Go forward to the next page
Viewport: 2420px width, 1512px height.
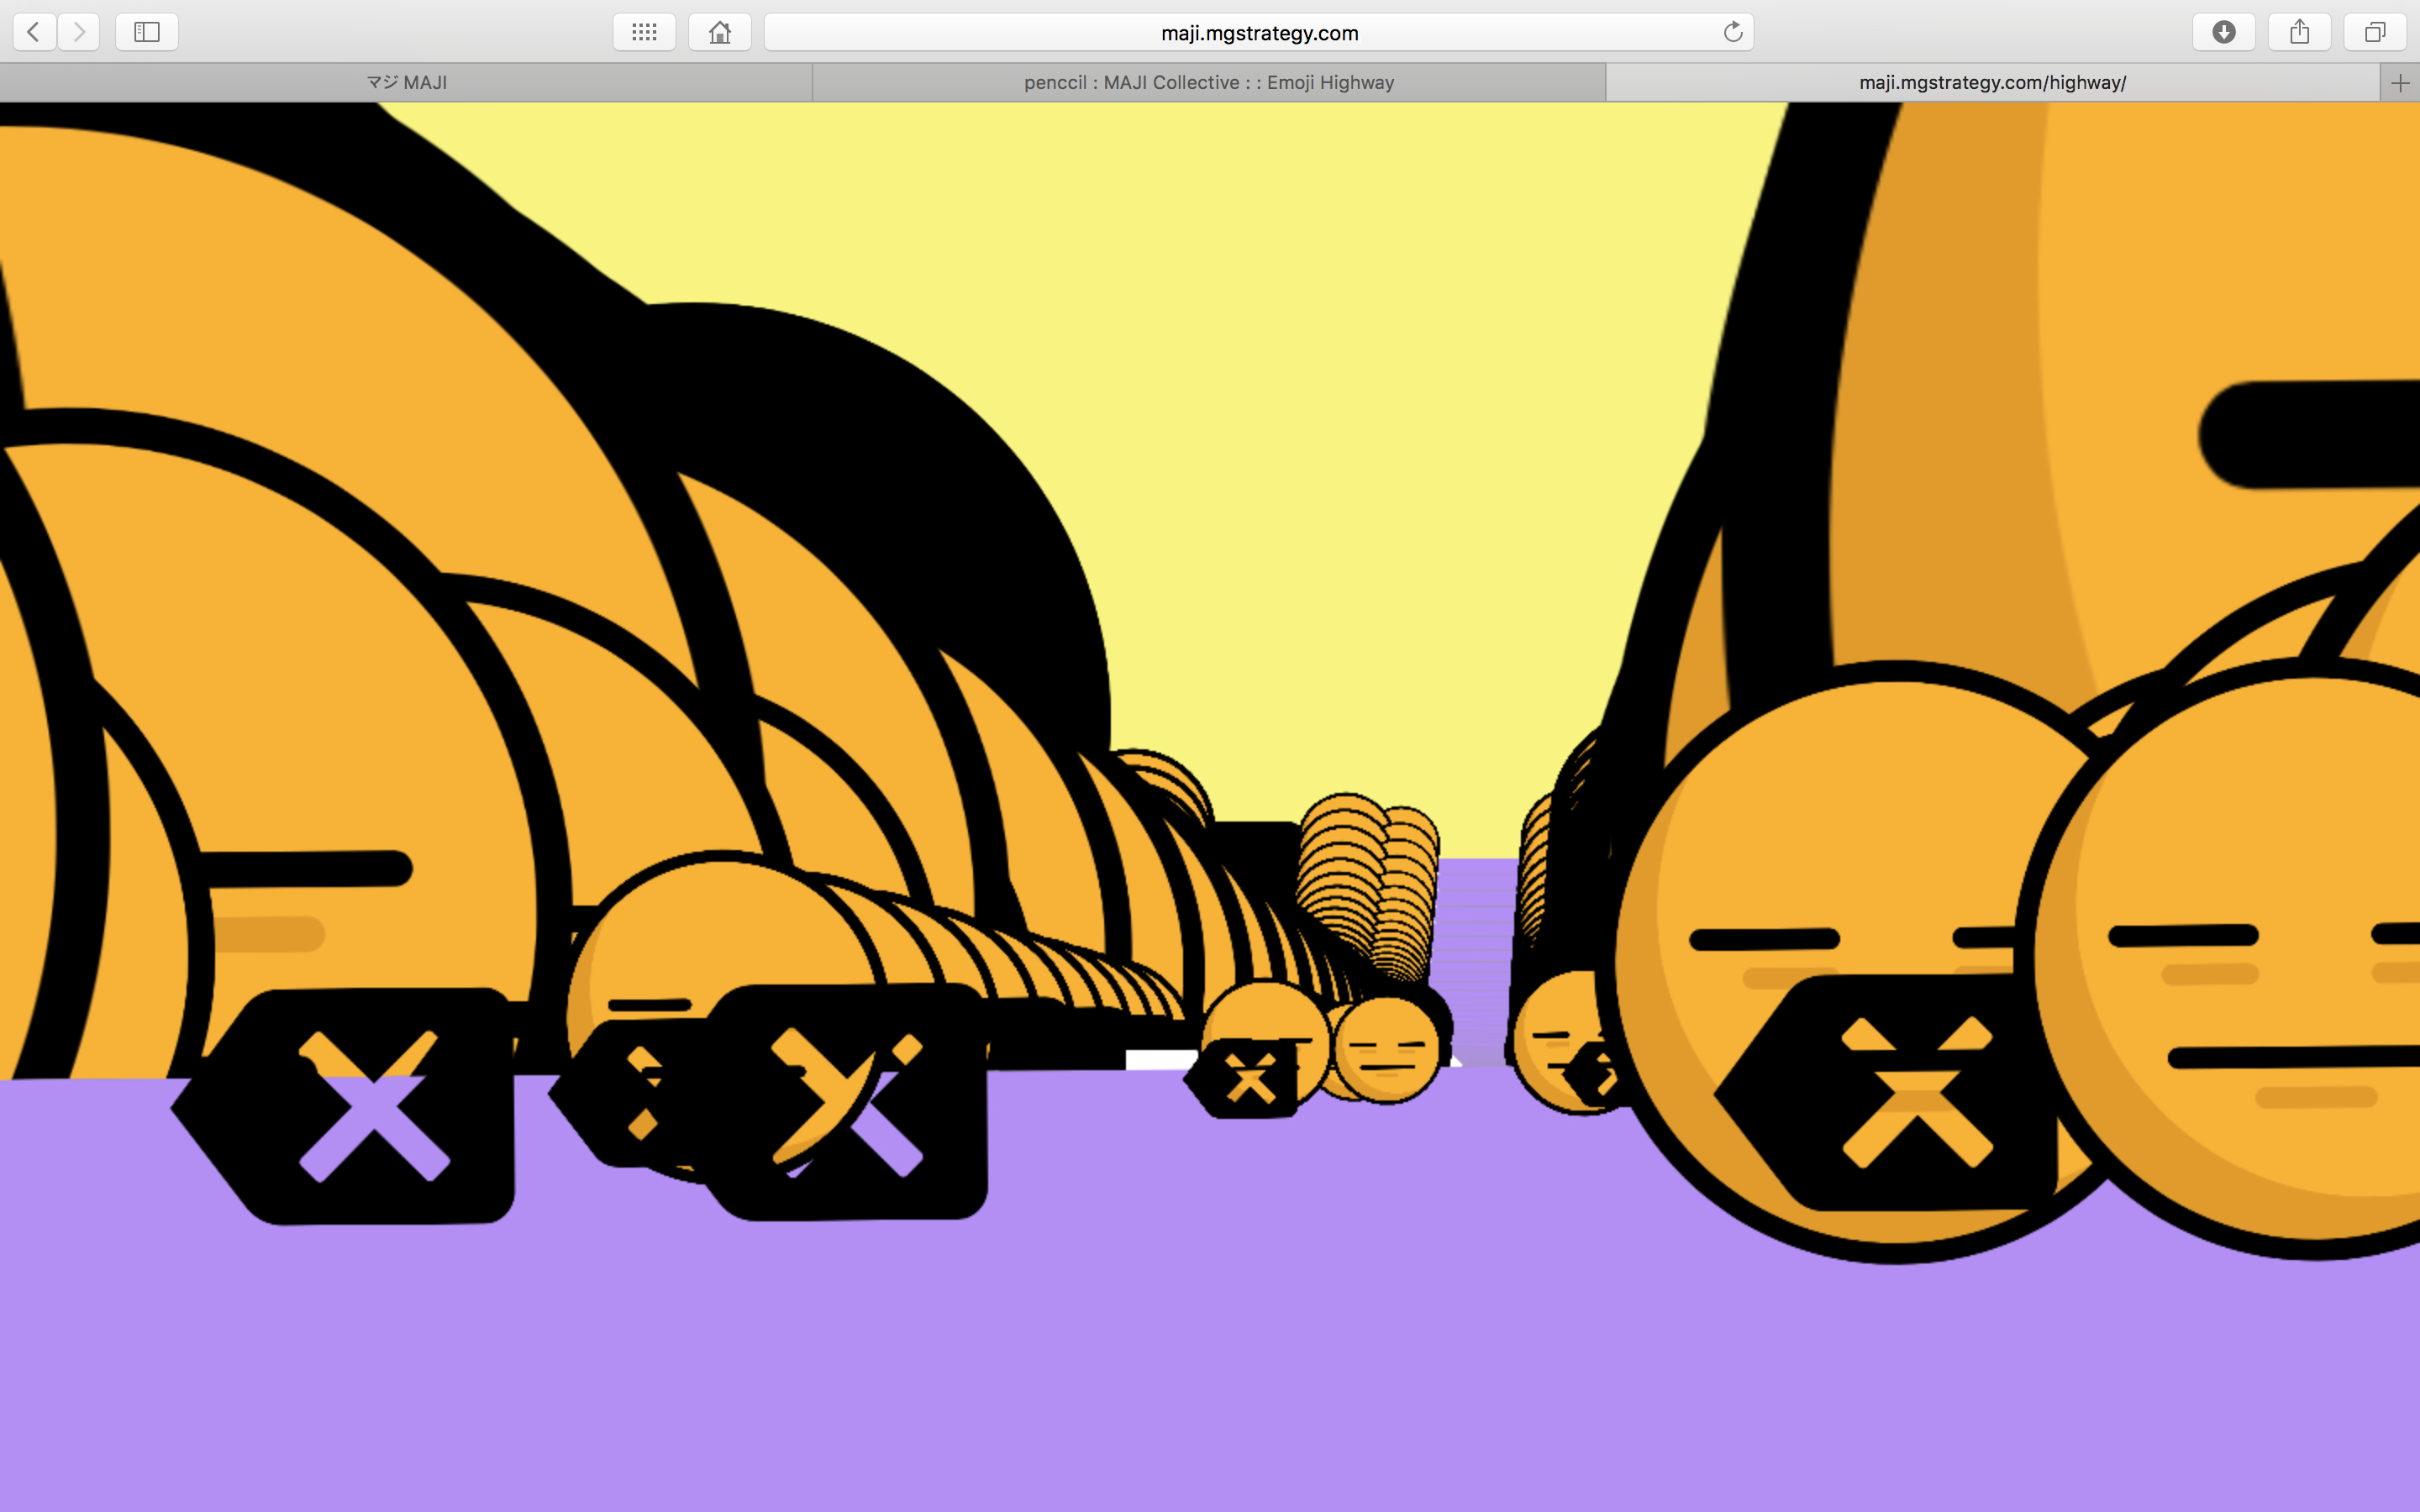coord(78,32)
